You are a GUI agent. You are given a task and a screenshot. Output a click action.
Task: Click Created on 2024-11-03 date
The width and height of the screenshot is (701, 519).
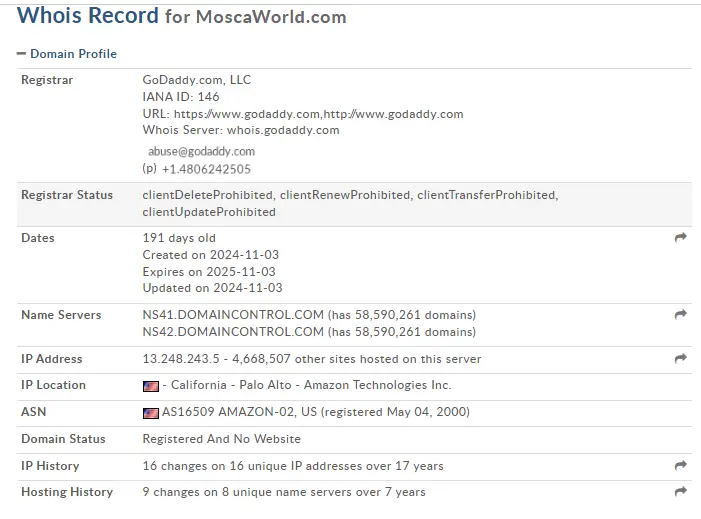click(211, 255)
